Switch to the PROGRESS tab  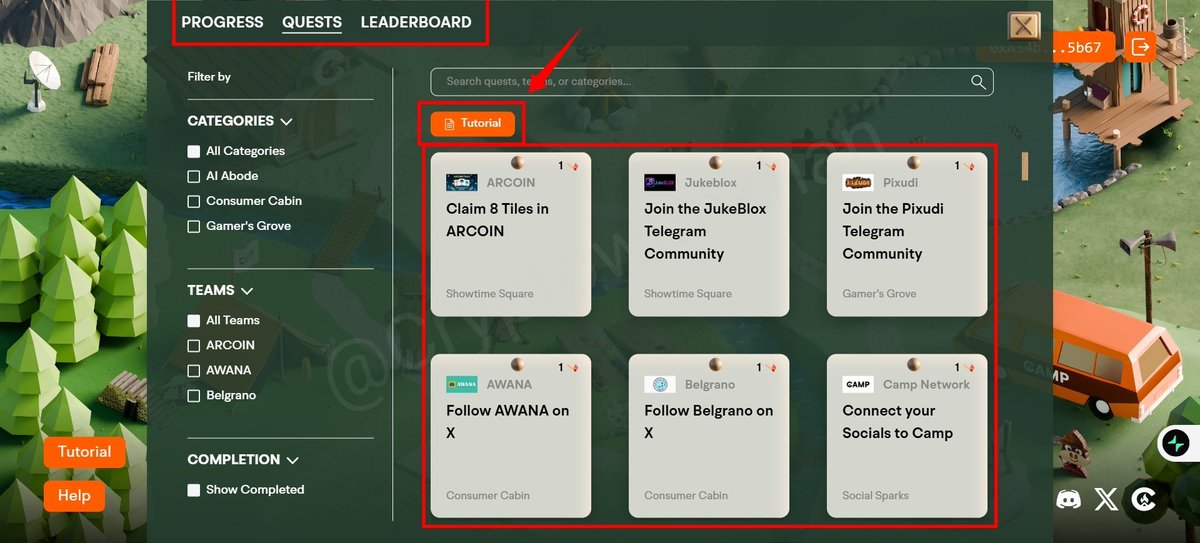[222, 22]
